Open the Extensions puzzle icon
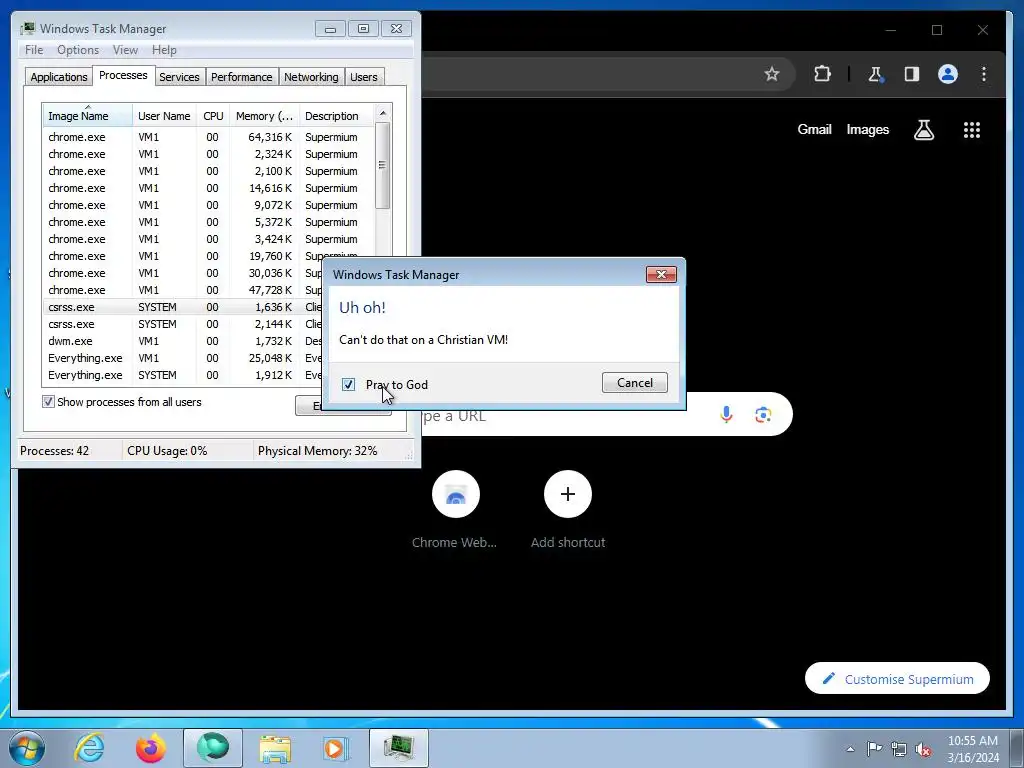This screenshot has height=768, width=1024. pyautogui.click(x=822, y=74)
